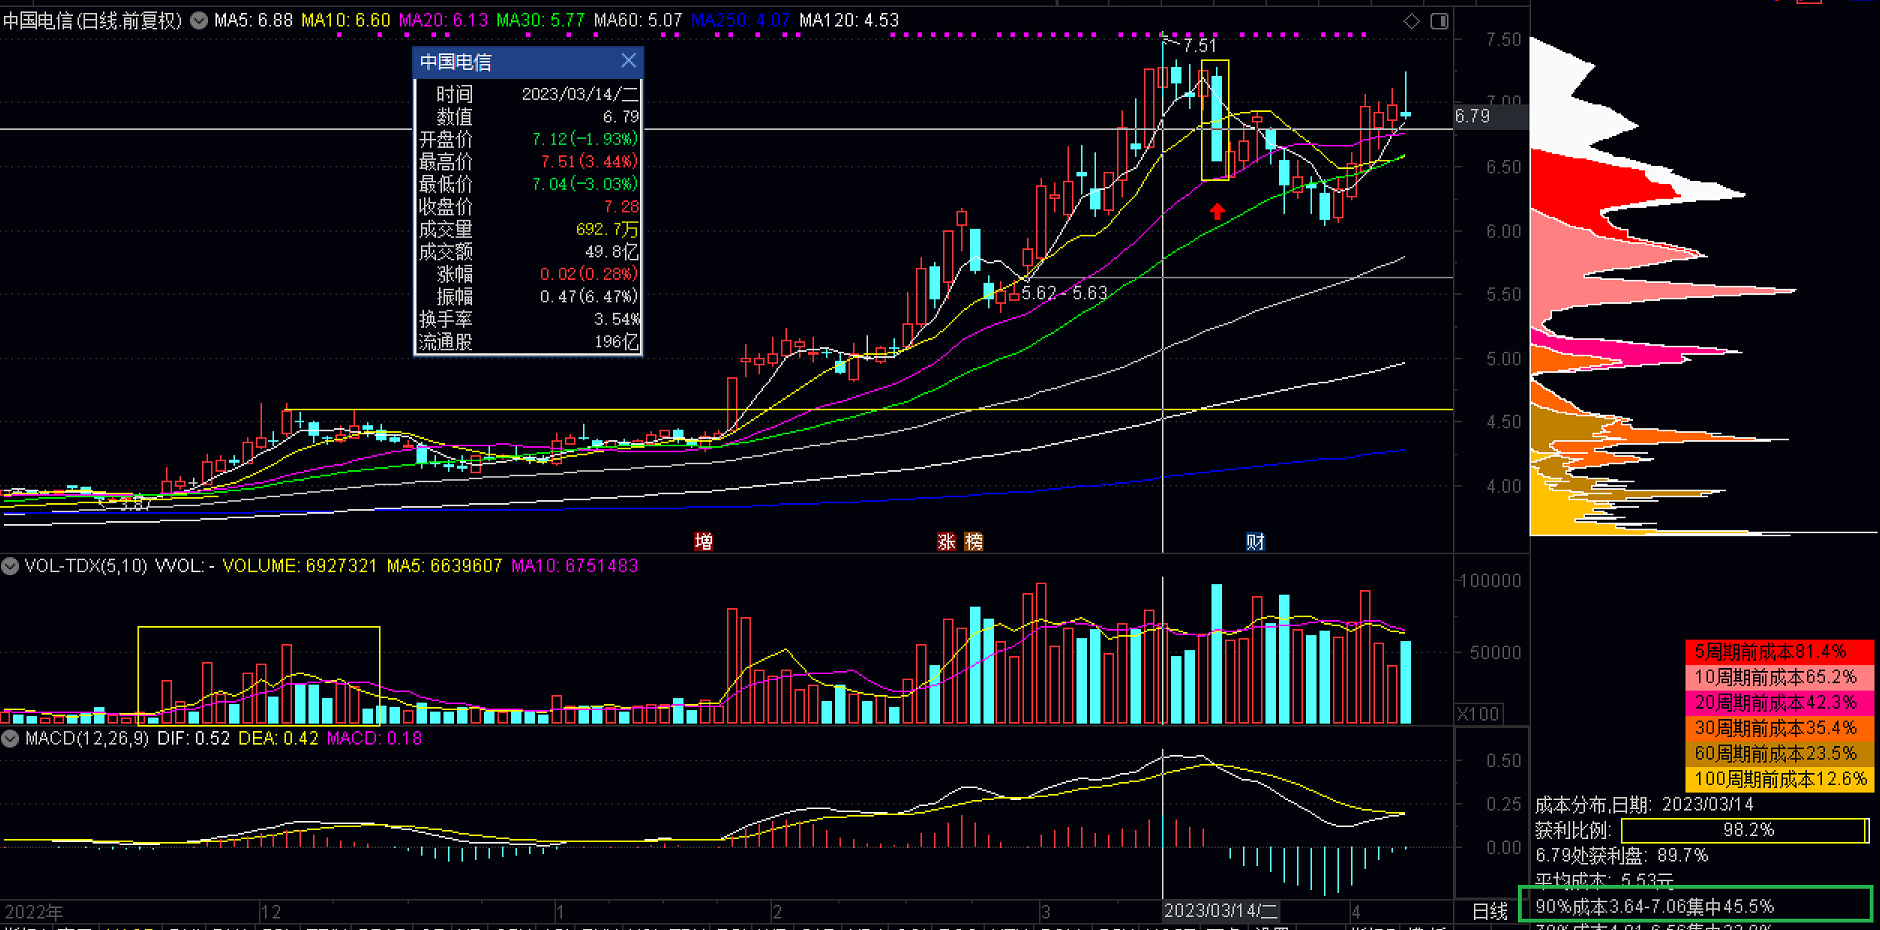
Task: Click the MA250: 4.07 label
Action: [741, 20]
